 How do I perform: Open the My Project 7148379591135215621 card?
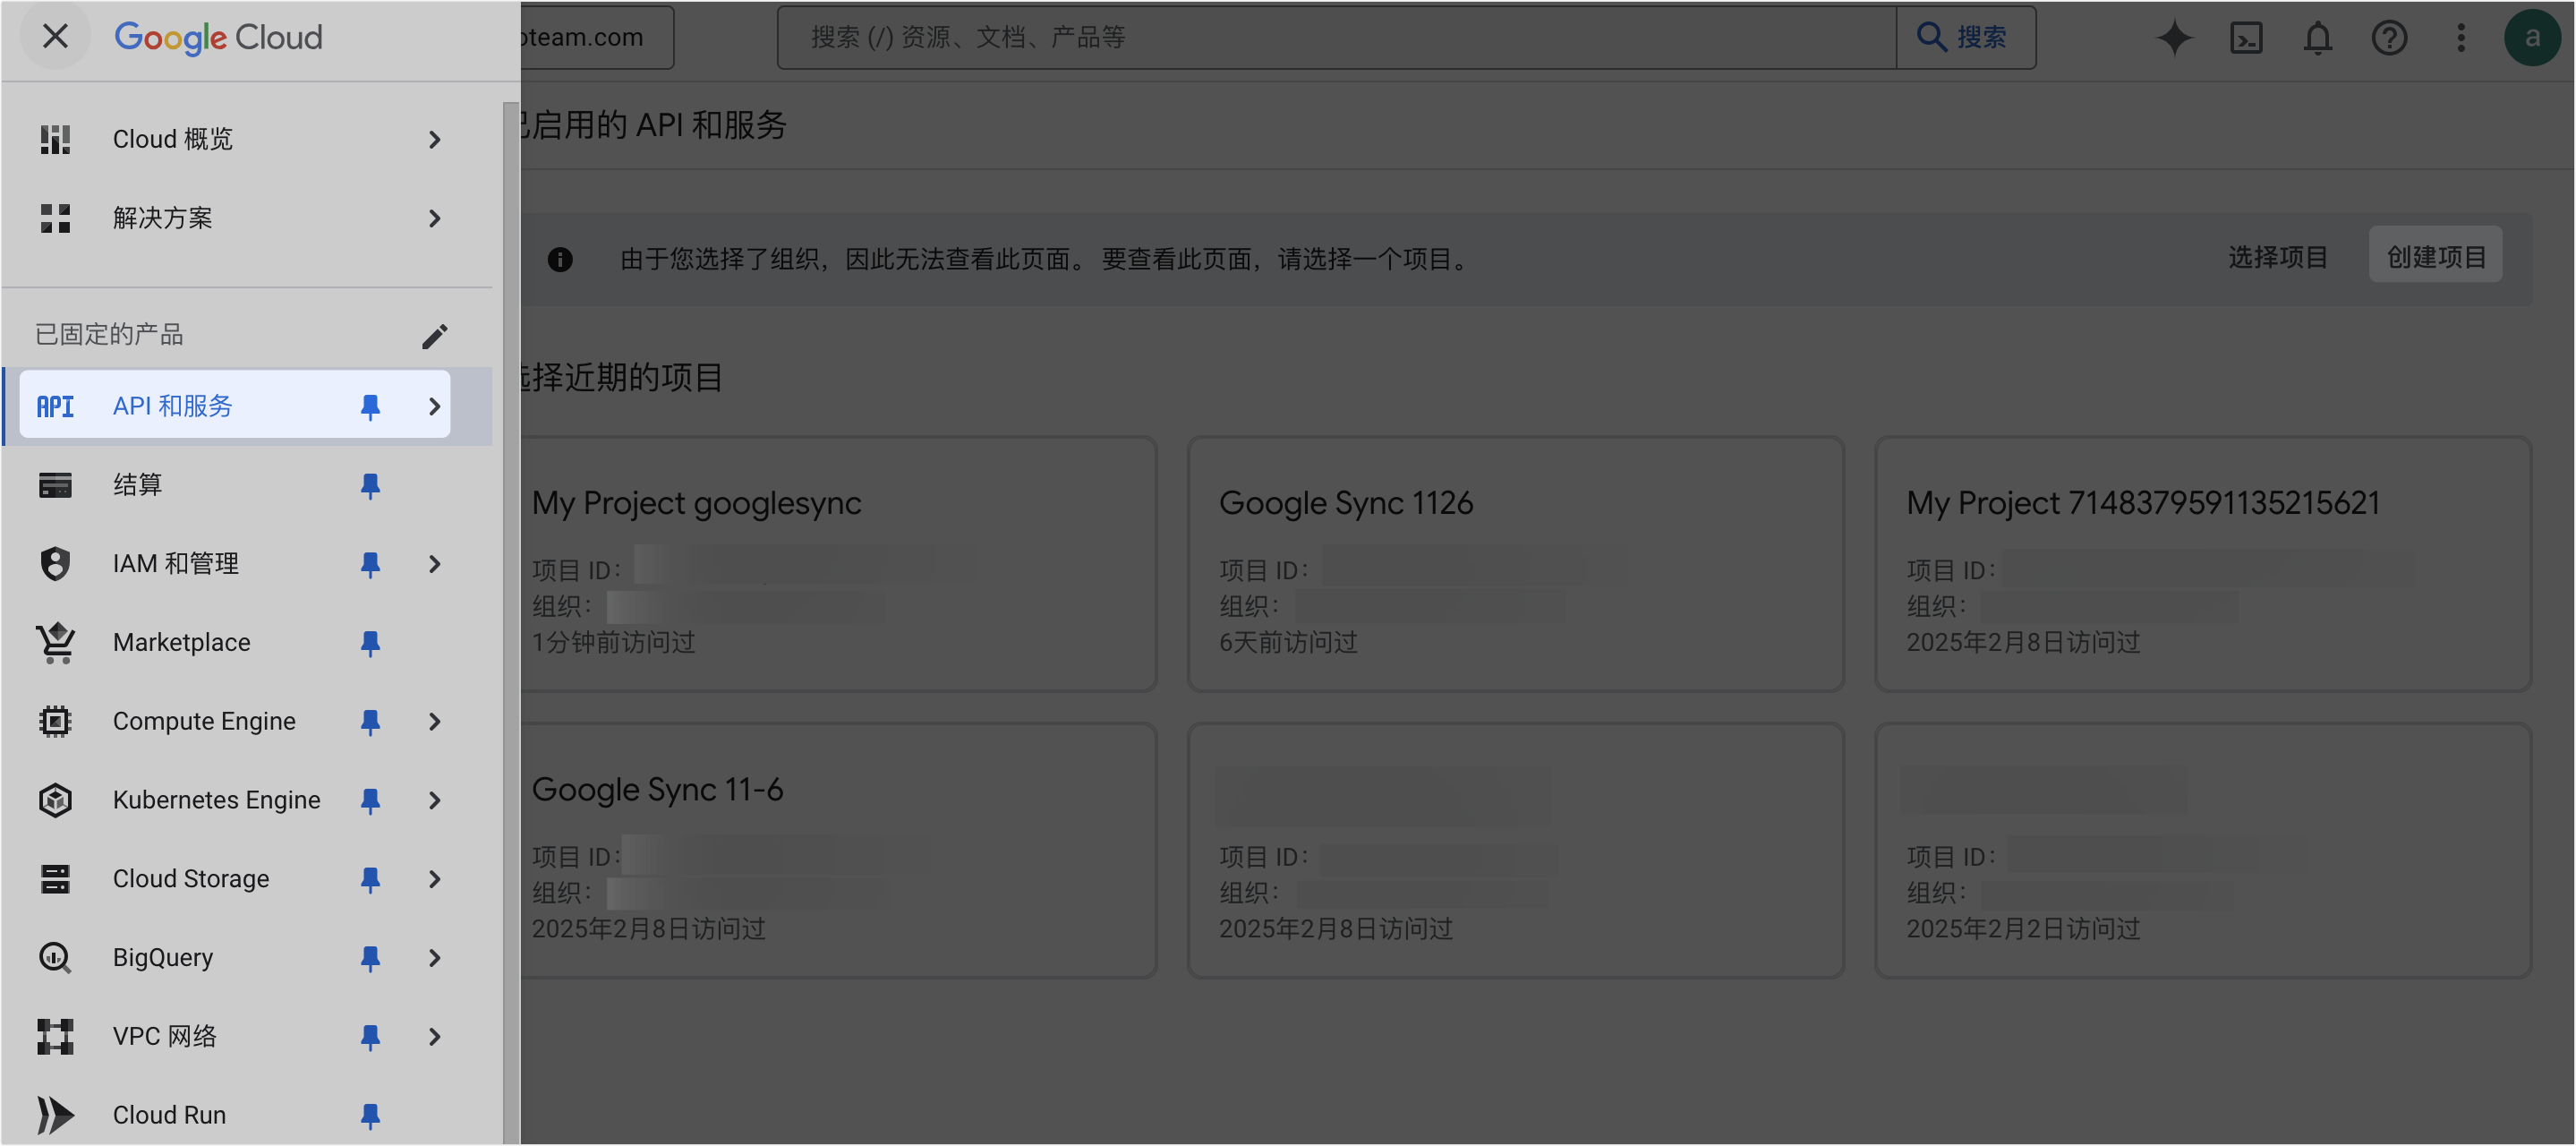point(2203,564)
